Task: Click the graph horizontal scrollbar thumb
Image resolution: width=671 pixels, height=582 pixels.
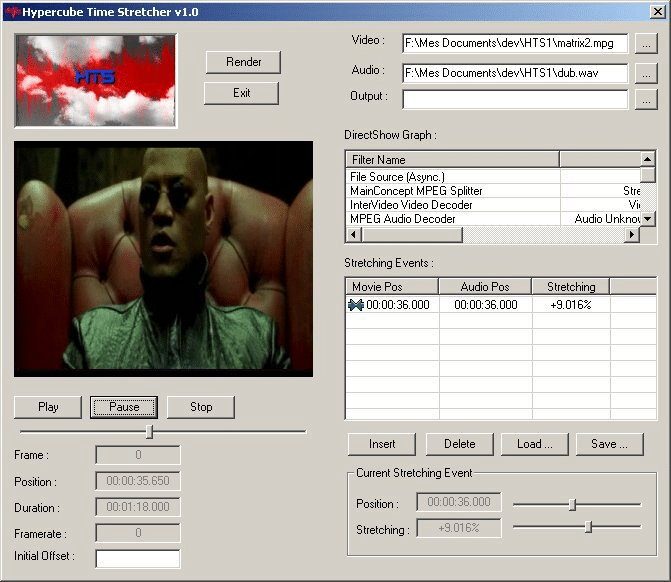Action: [x=412, y=235]
